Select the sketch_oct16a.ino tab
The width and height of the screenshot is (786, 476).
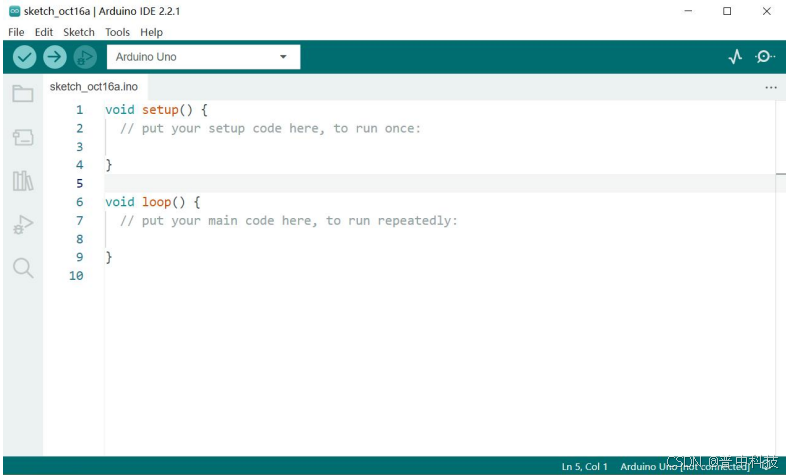pos(94,87)
